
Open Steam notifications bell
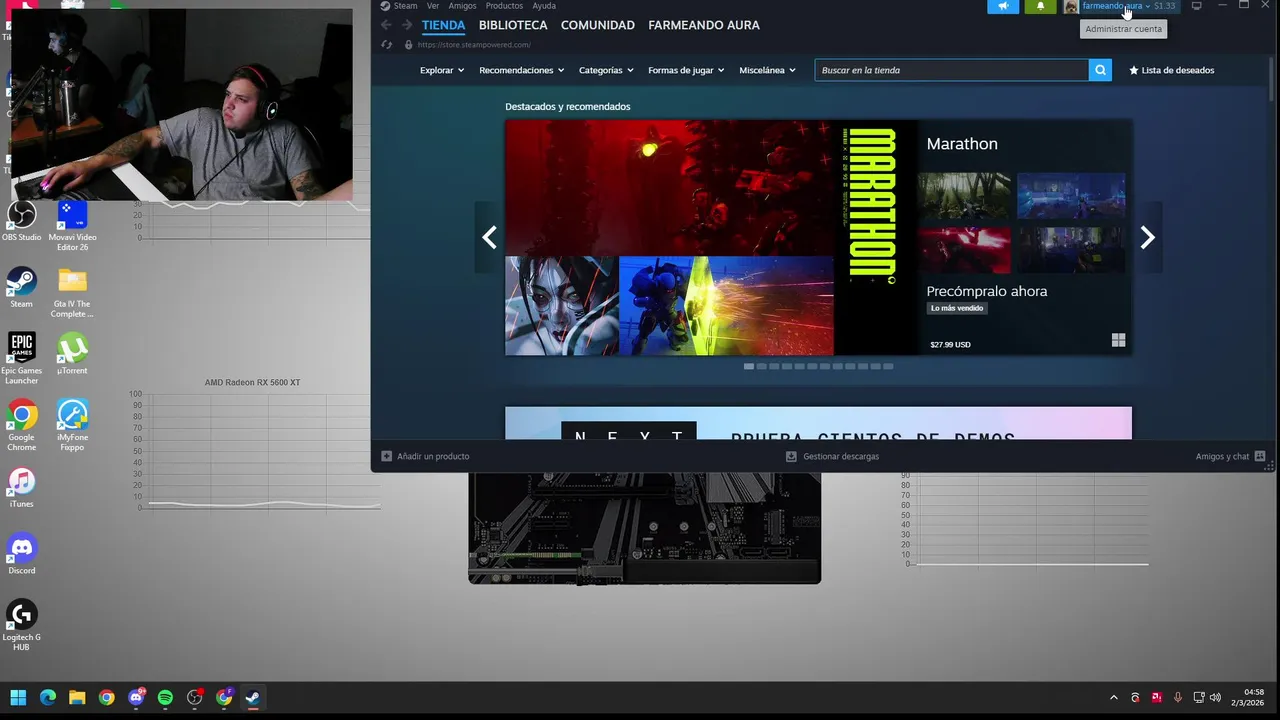tap(1040, 6)
